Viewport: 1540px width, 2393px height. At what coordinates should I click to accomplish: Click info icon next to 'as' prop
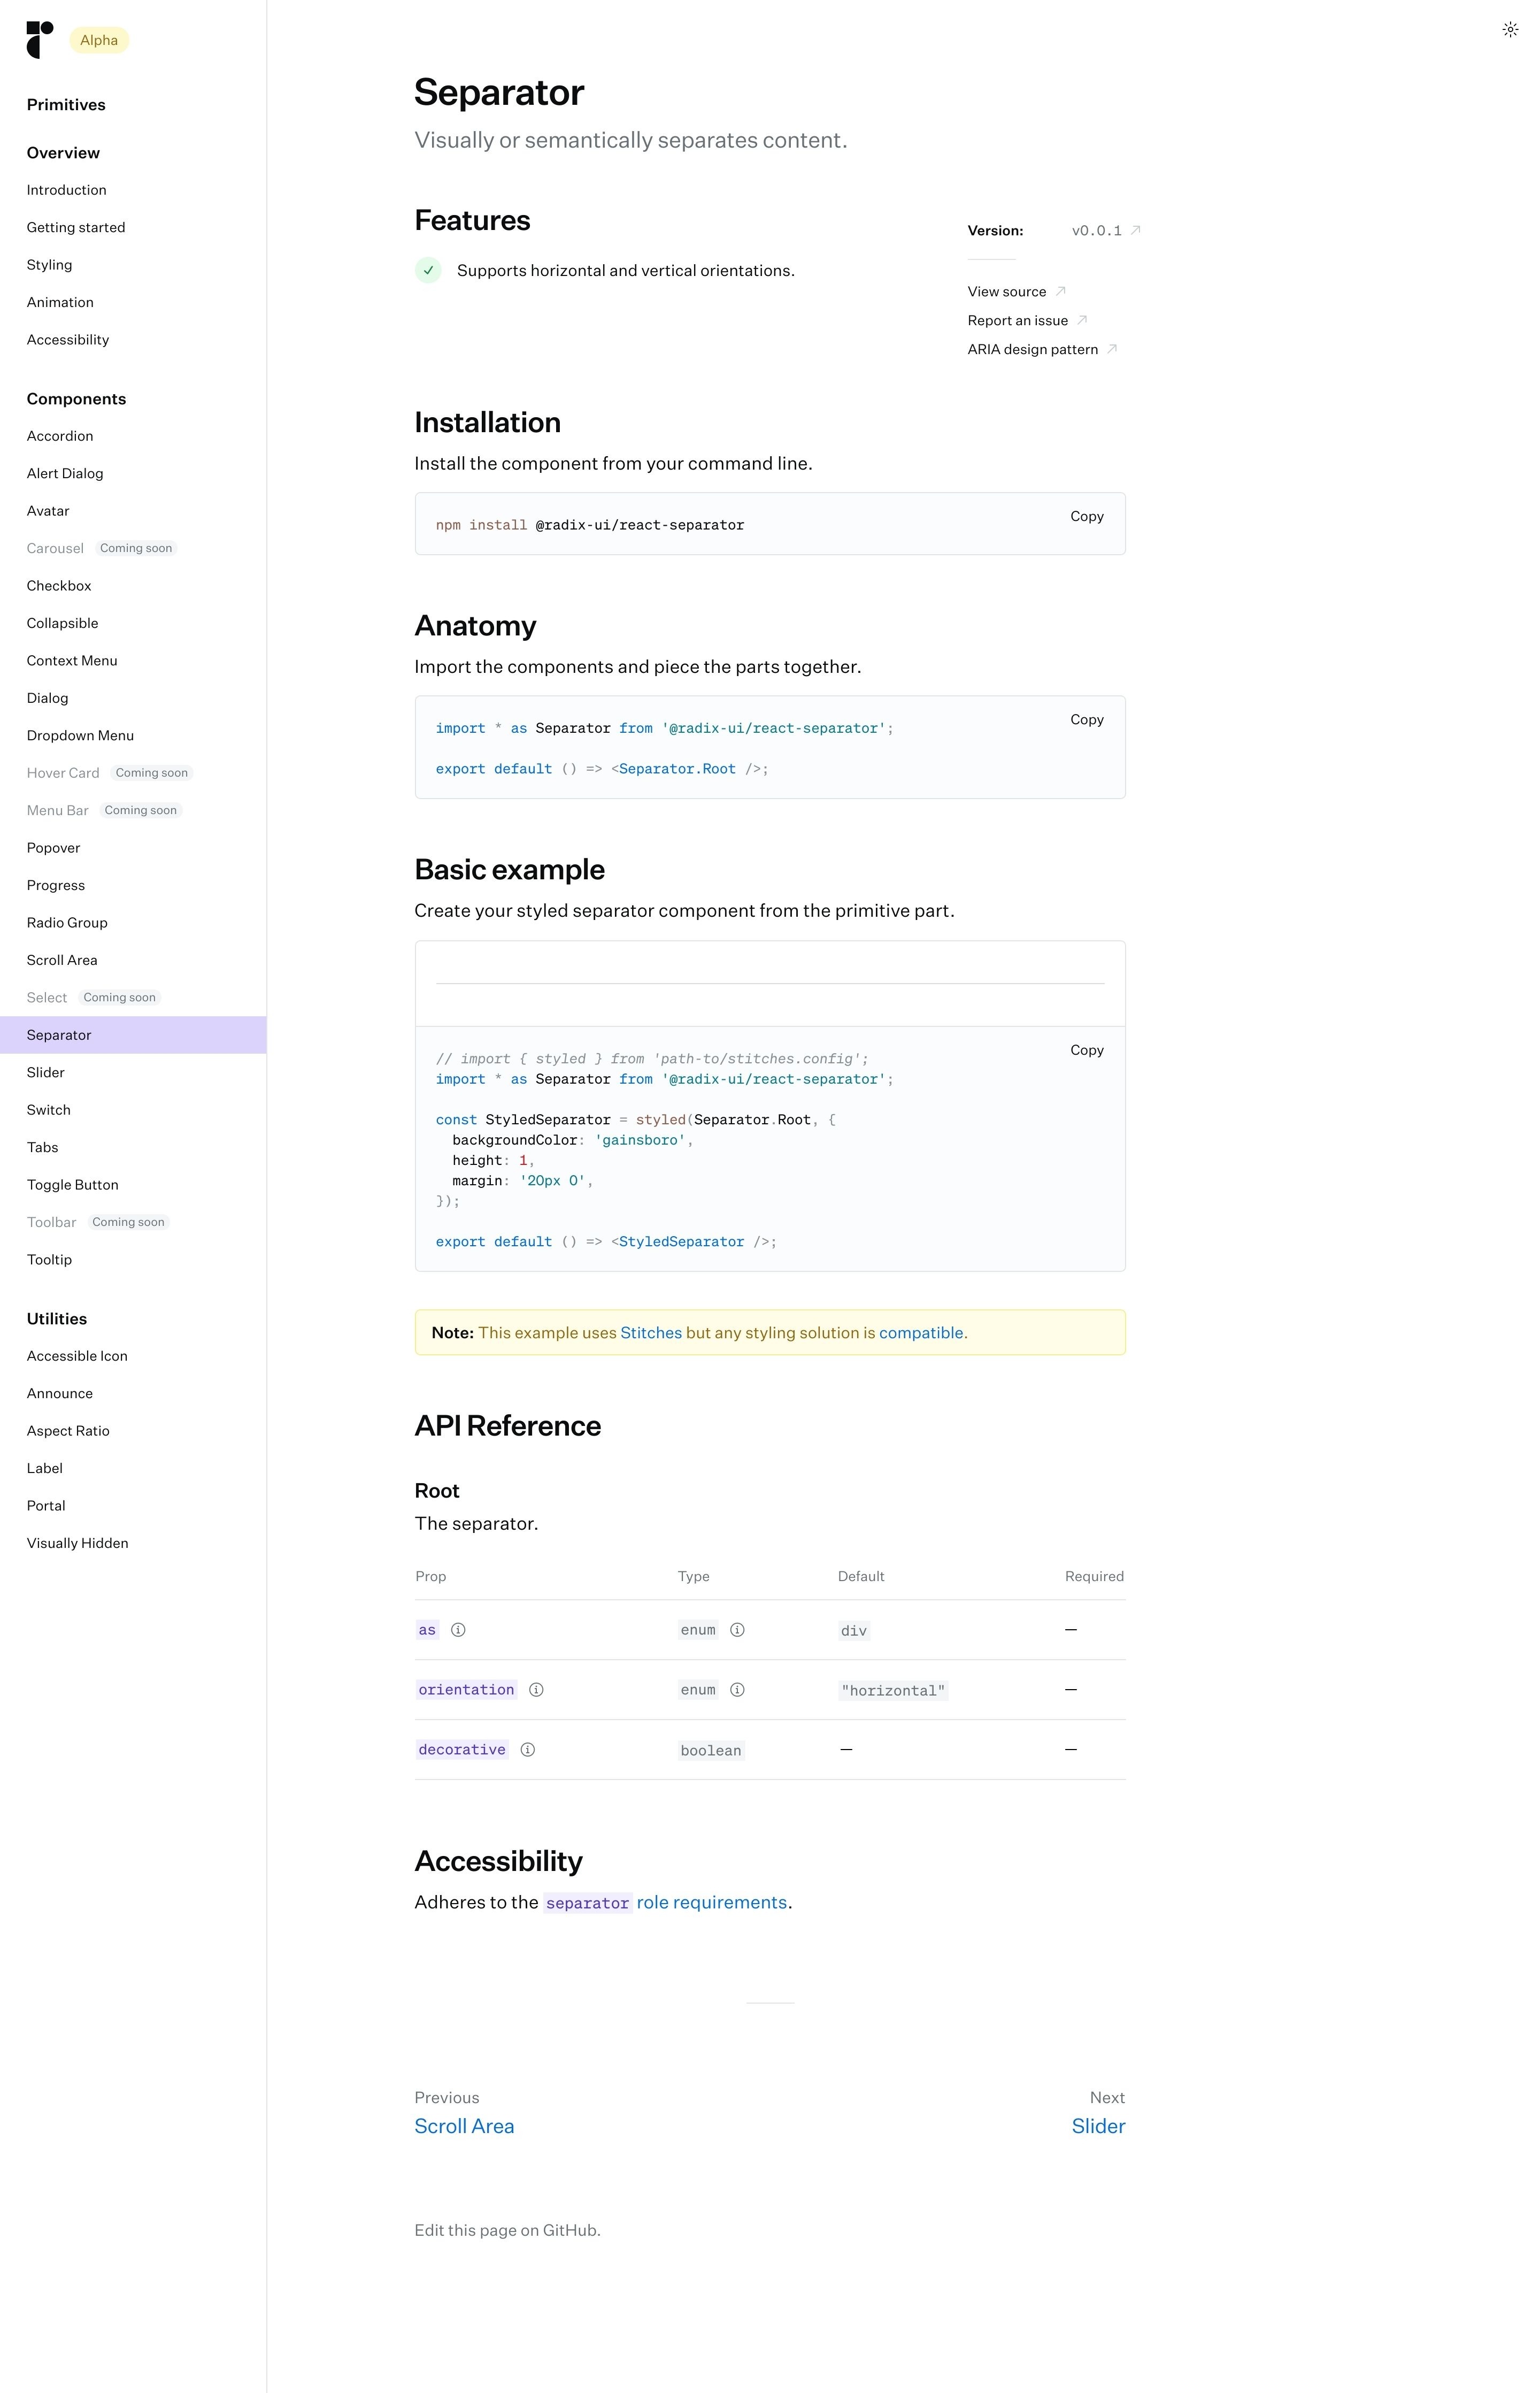[458, 1630]
